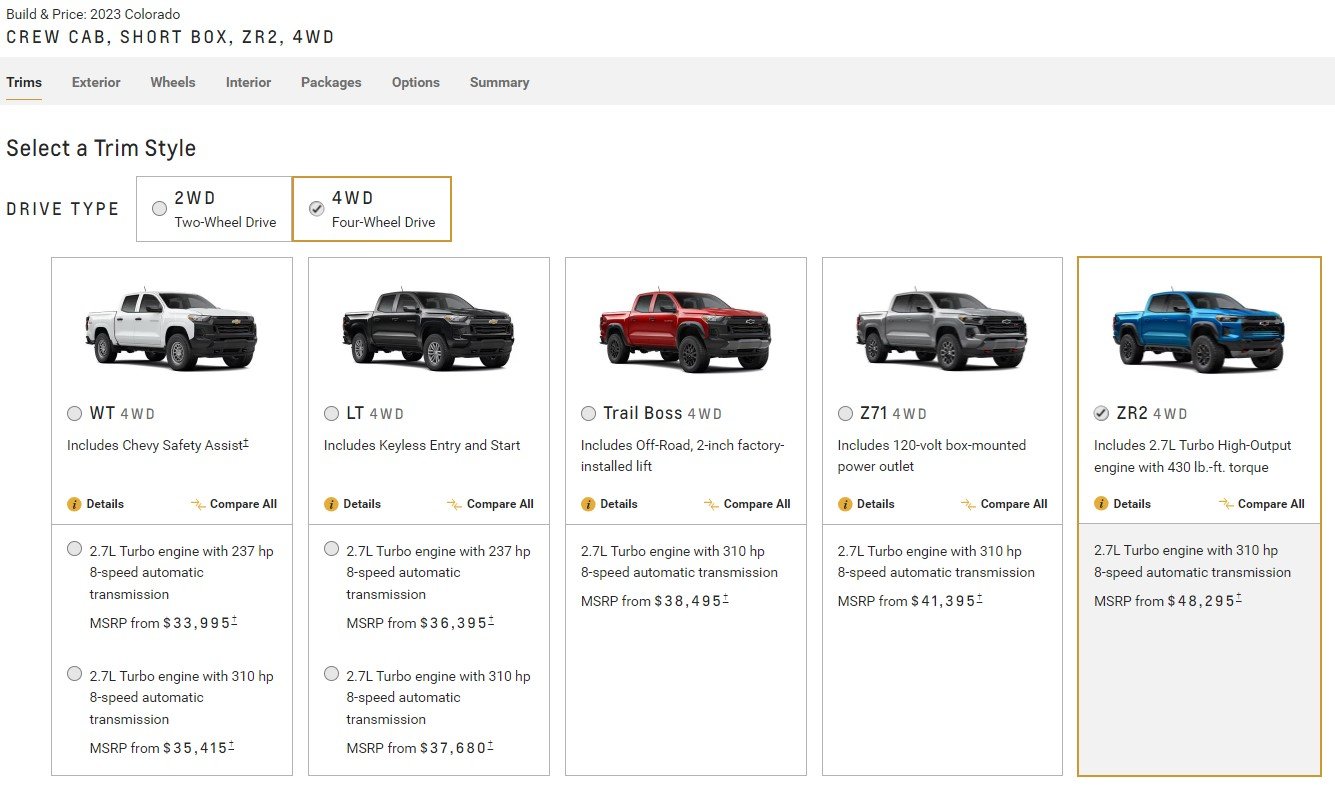Click the LT $37,680 MSRP price
The width and height of the screenshot is (1335, 801).
click(x=453, y=748)
